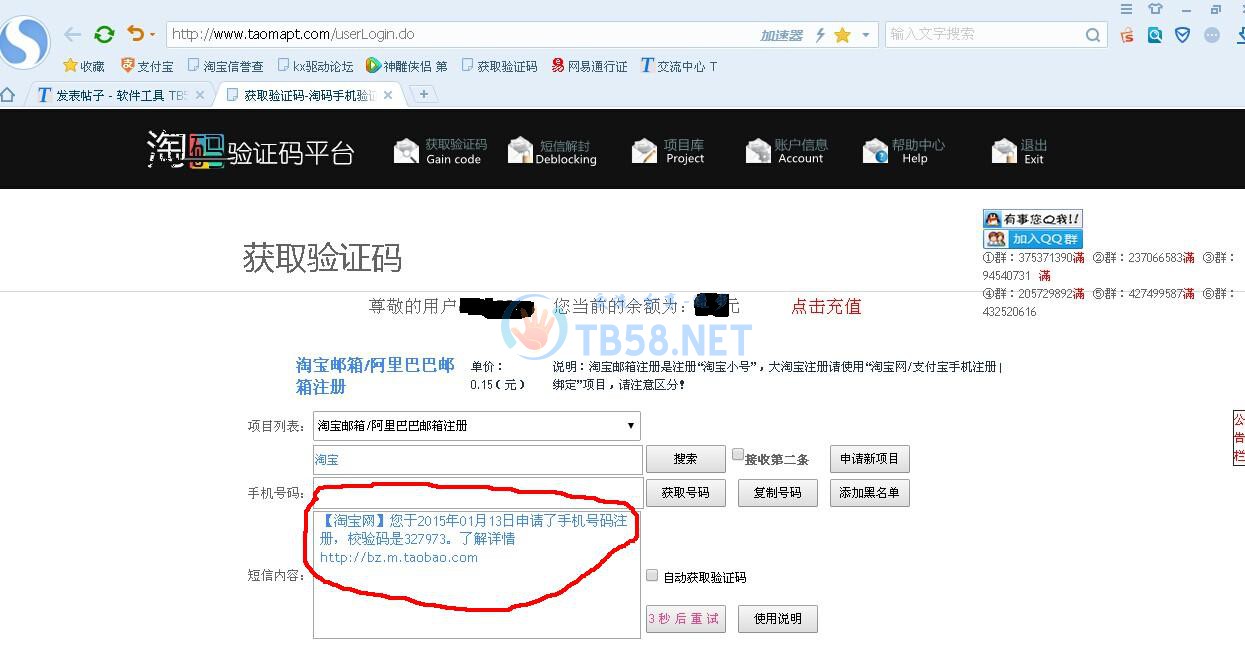The height and width of the screenshot is (654, 1245).
Task: Open the 神雕侠侣 bookmark
Action: pyautogui.click(x=406, y=66)
